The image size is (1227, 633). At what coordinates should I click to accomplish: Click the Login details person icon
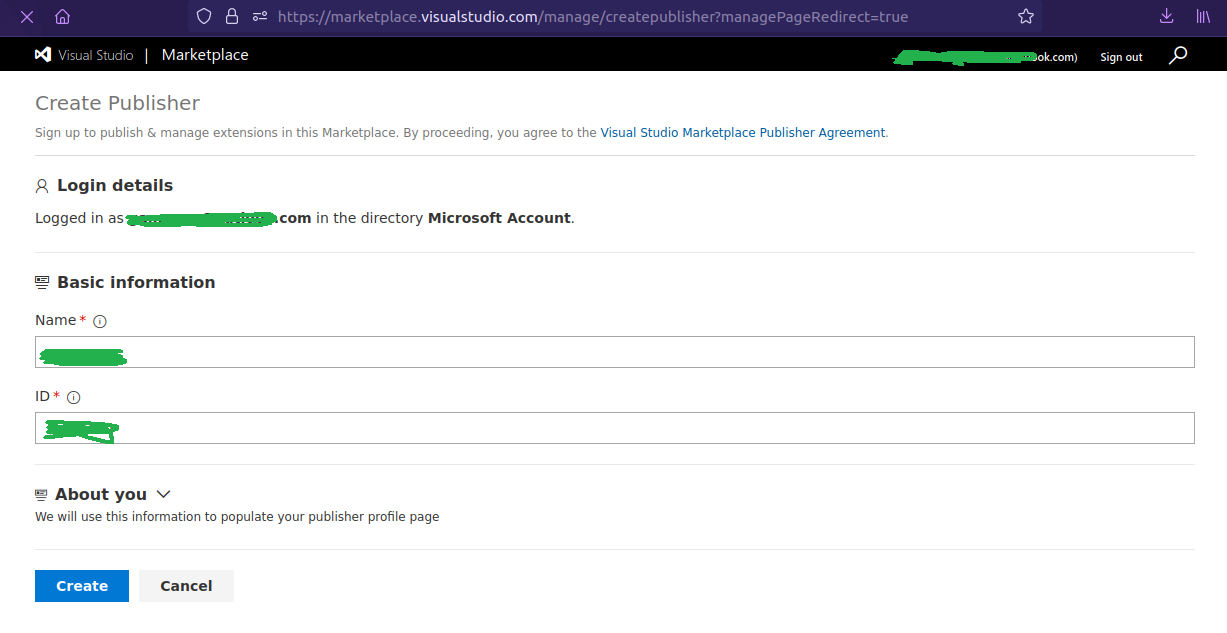click(x=41, y=185)
